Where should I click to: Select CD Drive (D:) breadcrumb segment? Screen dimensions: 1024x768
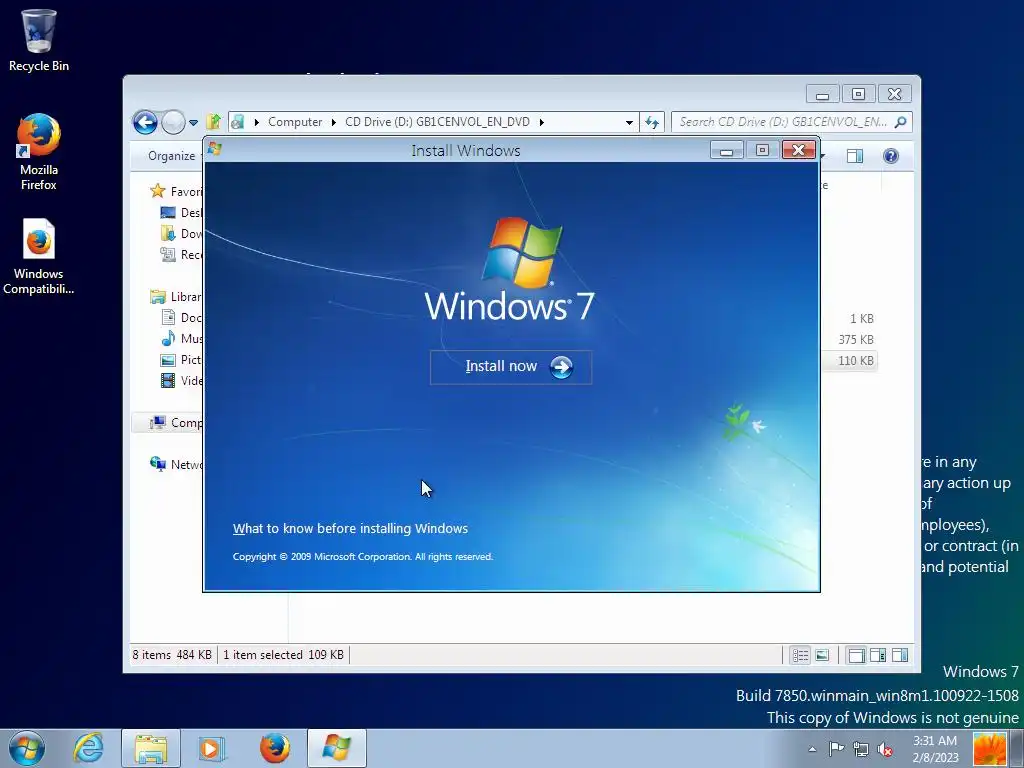point(437,122)
